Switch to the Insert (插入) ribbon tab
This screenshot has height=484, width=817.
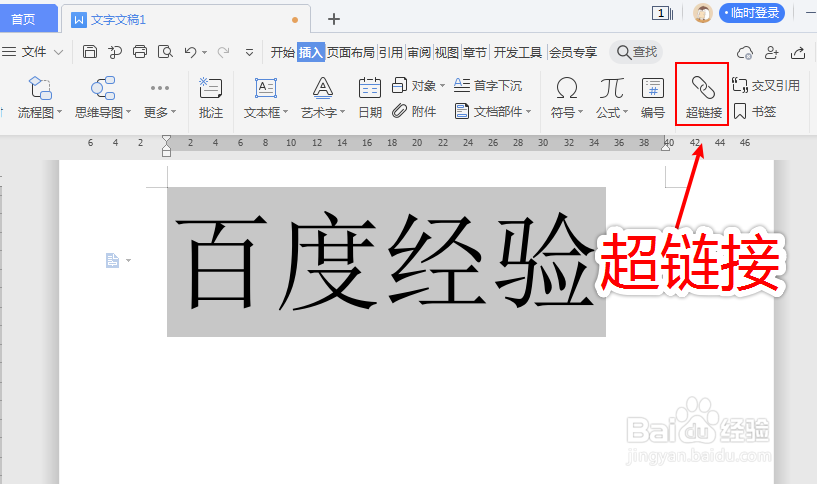click(x=311, y=52)
